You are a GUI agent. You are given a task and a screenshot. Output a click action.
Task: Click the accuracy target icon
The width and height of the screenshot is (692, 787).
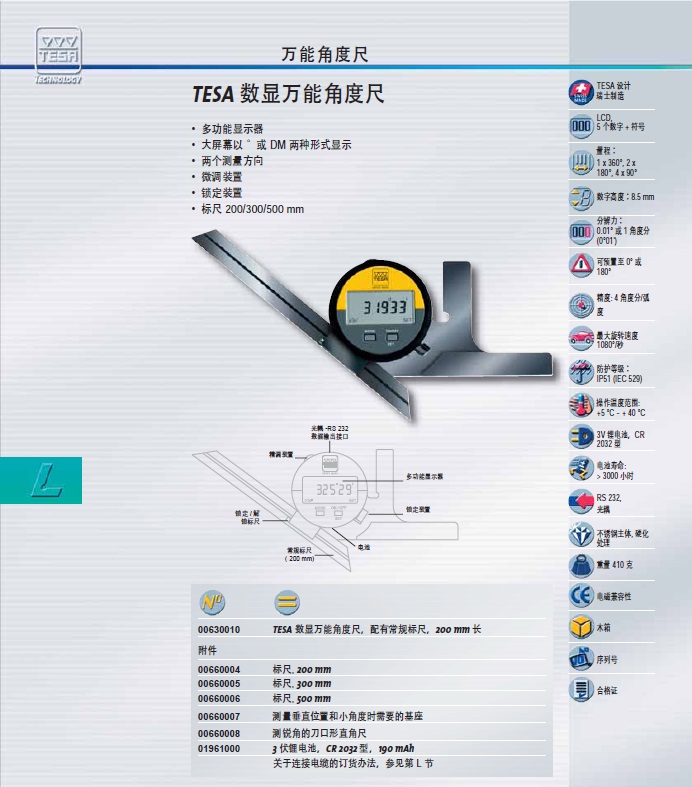tap(581, 305)
